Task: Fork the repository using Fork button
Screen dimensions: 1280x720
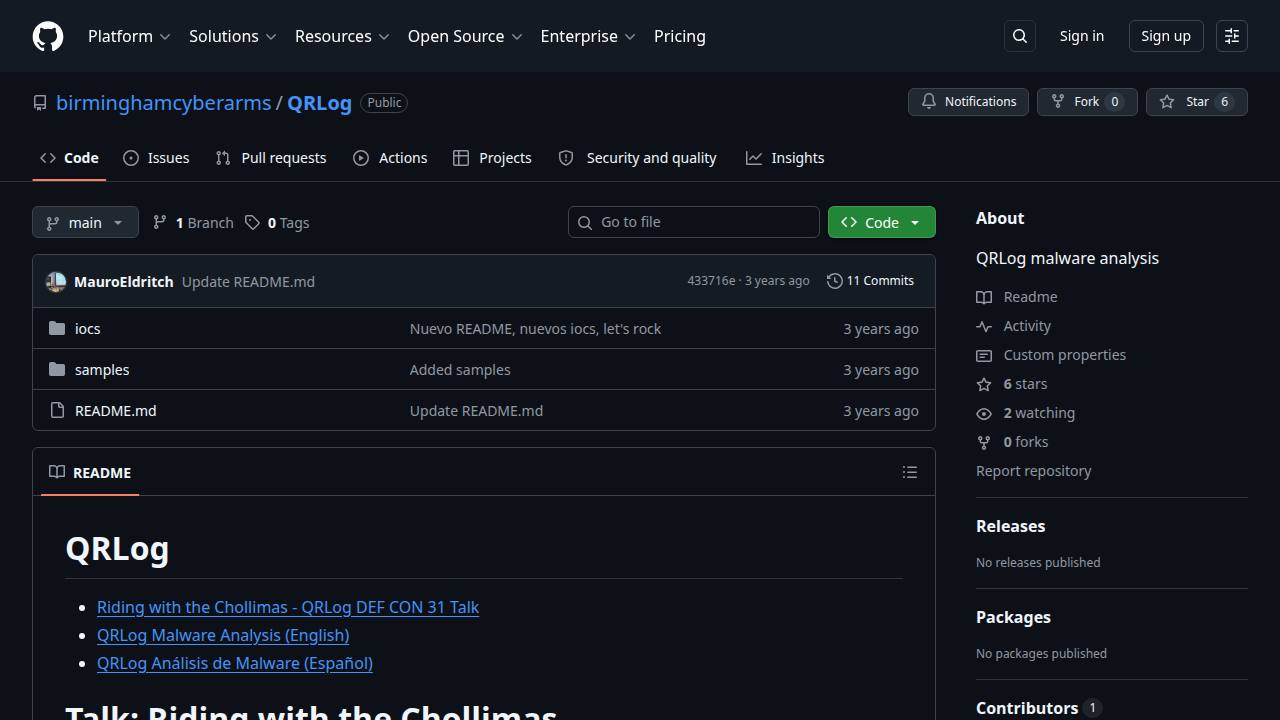Action: coord(1087,102)
